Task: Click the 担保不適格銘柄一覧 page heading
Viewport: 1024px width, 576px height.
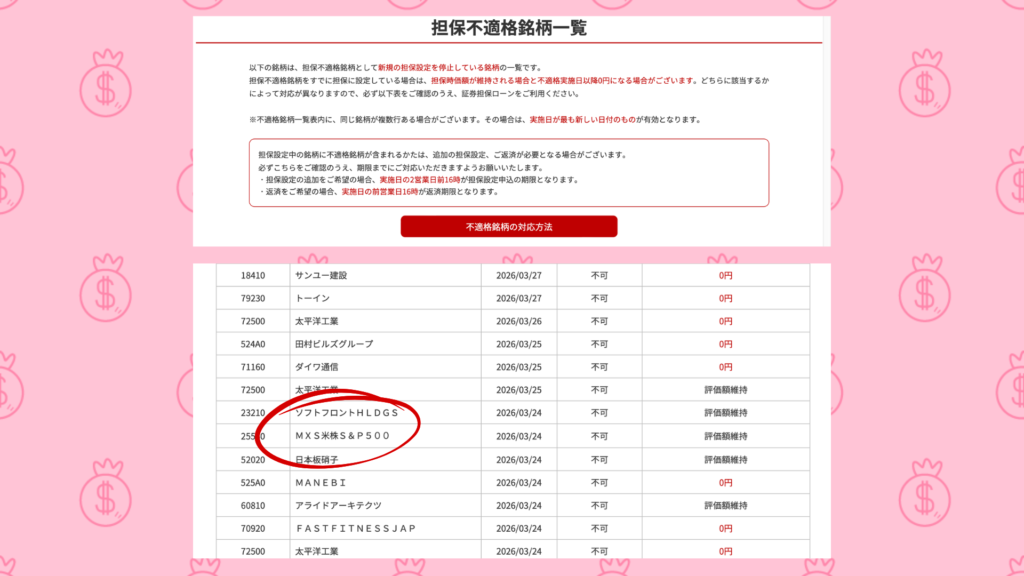Action: [509, 28]
